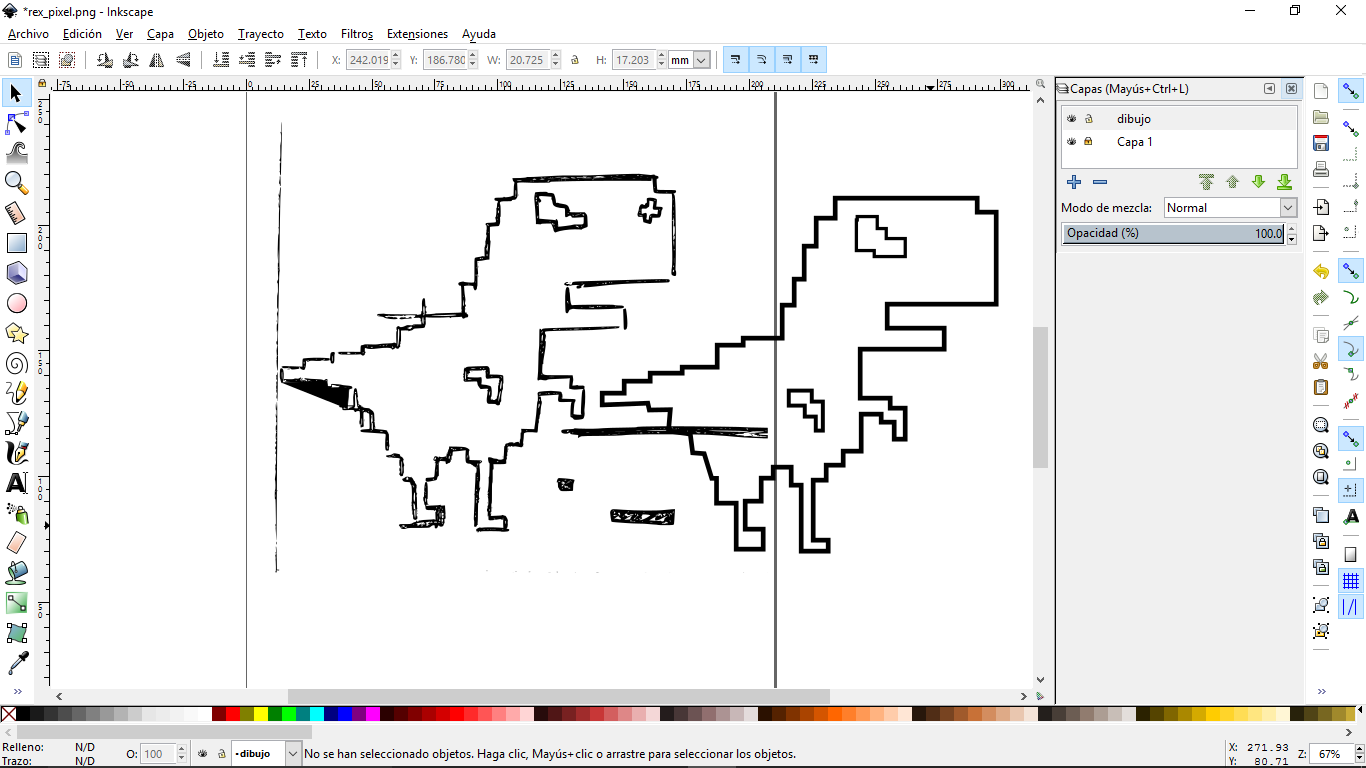
Task: Toggle lock of dibujo layer
Action: coord(1089,119)
